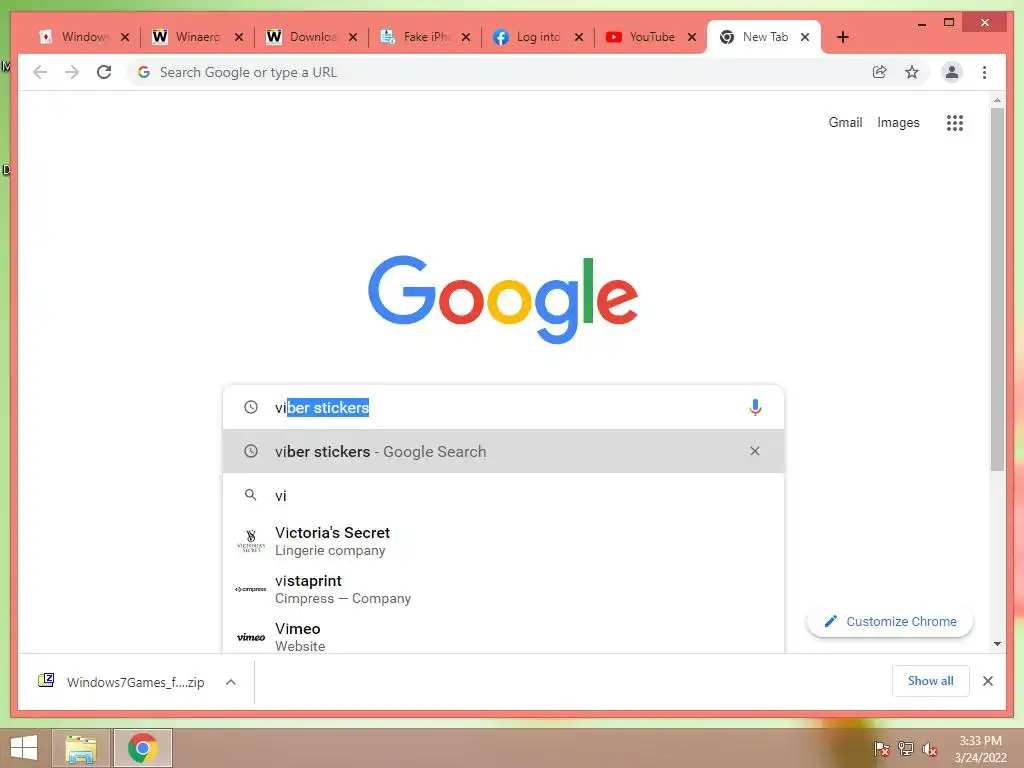This screenshot has height=768, width=1024.
Task: Share this page icon in address bar
Action: pyautogui.click(x=880, y=72)
